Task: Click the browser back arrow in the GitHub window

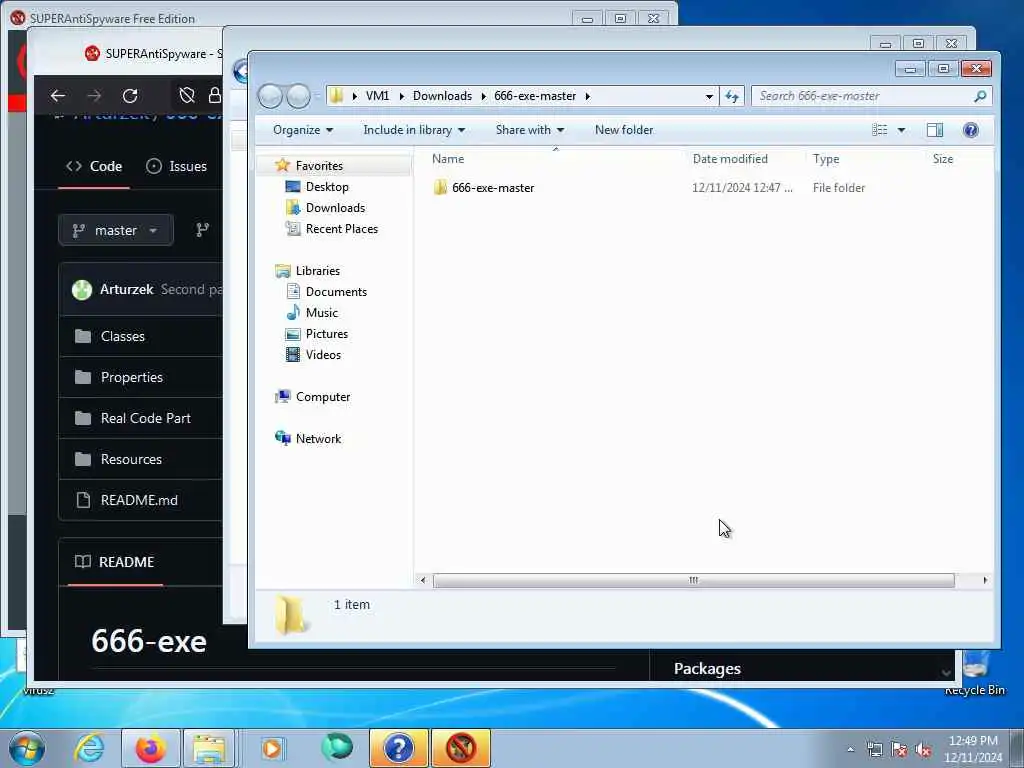Action: tap(57, 96)
